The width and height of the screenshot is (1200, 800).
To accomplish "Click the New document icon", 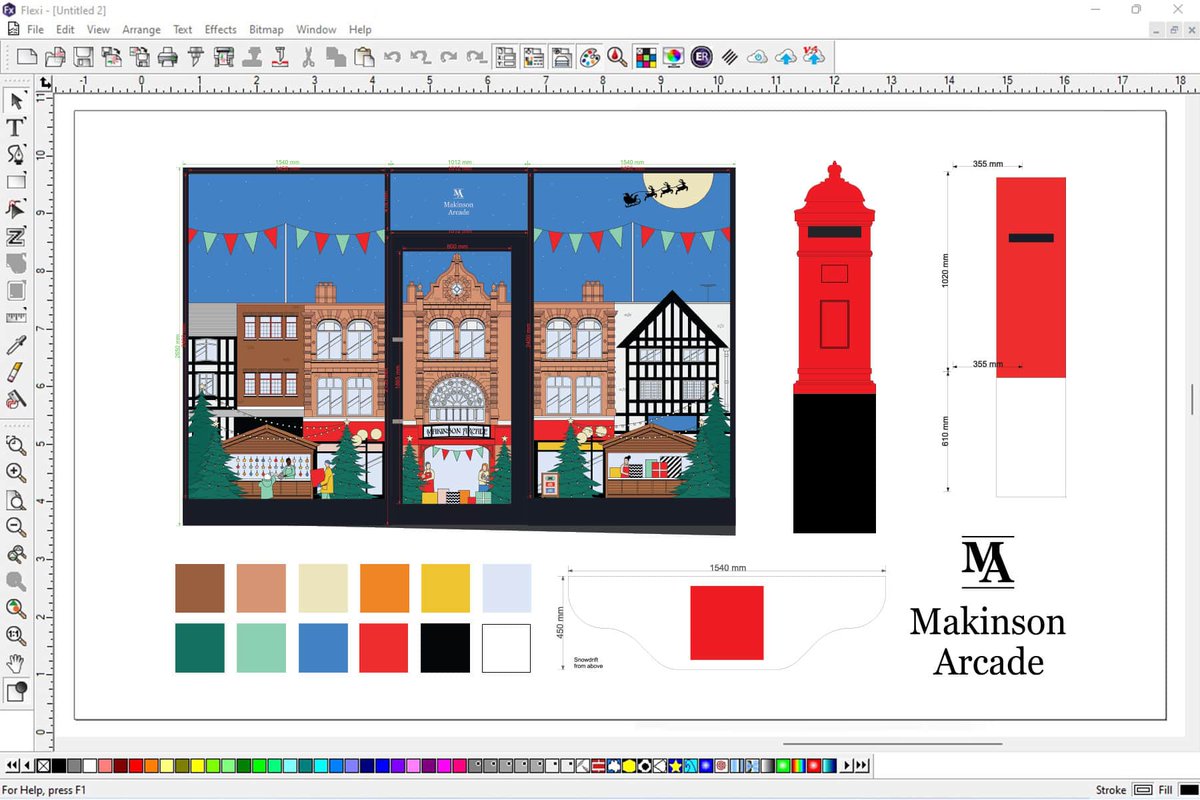I will (x=27, y=57).
